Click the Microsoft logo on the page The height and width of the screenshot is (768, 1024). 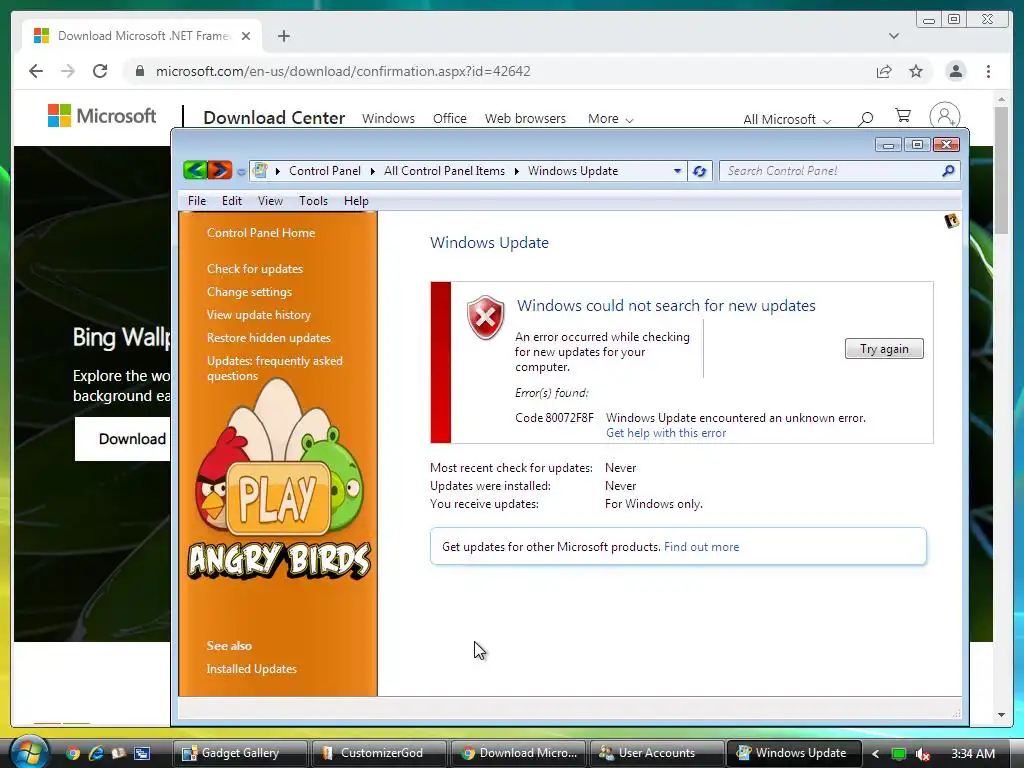pos(102,116)
